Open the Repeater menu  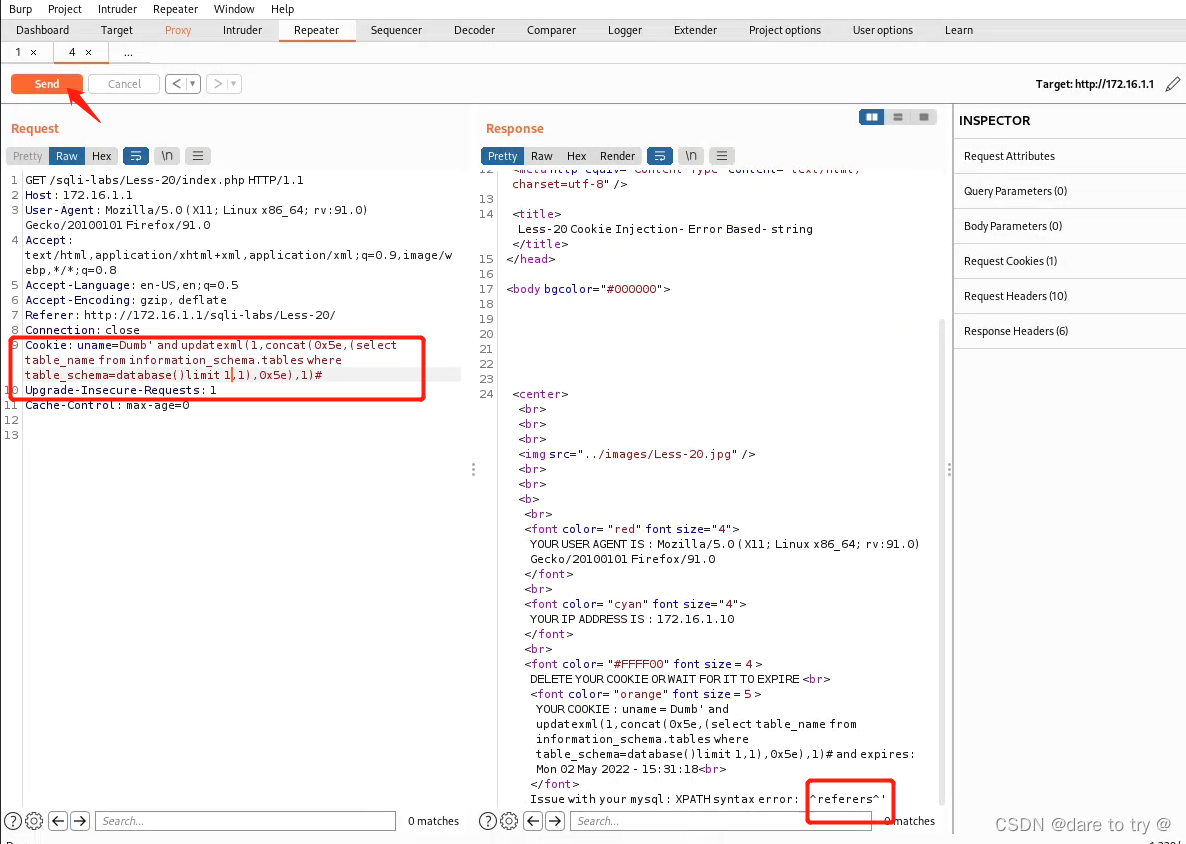(x=175, y=9)
